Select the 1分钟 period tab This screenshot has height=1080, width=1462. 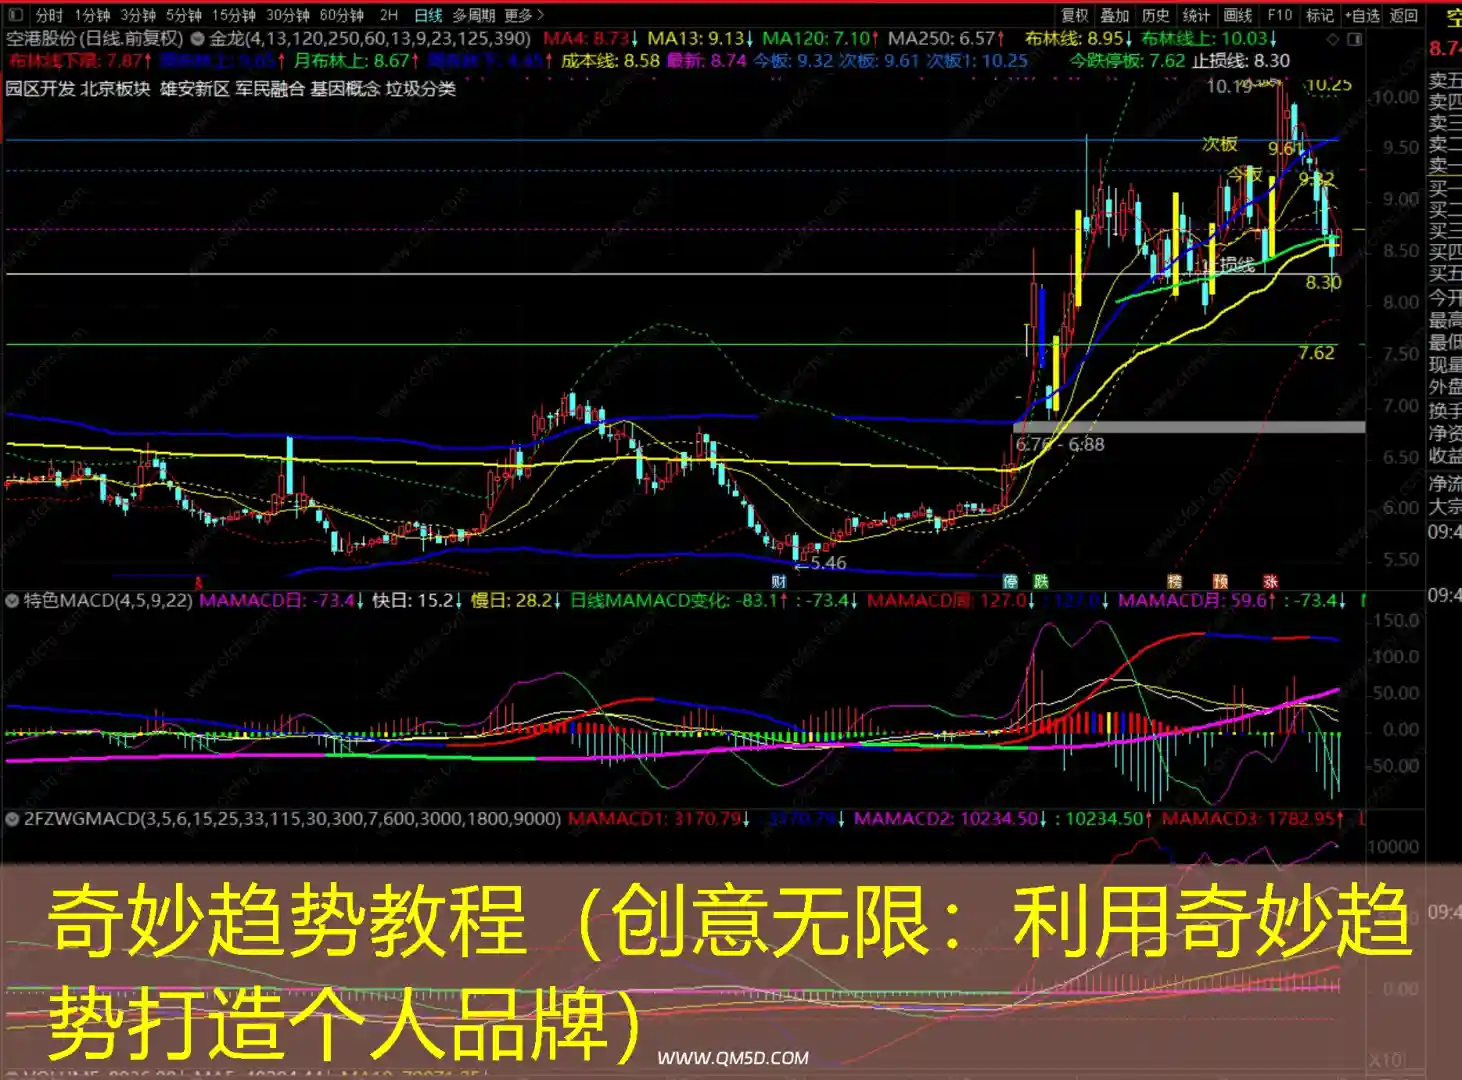click(x=92, y=15)
